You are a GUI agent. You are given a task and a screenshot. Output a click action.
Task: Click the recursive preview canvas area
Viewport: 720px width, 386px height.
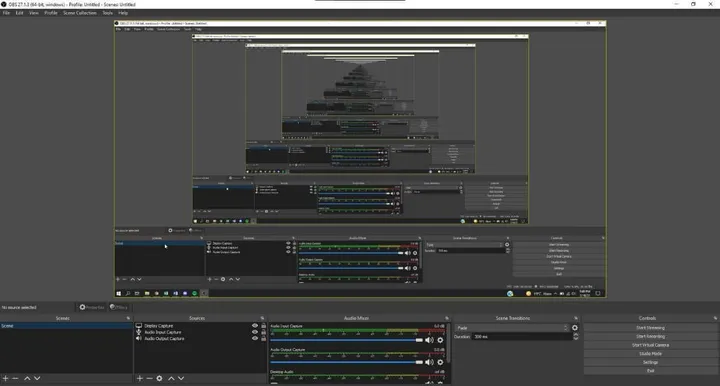click(360, 159)
